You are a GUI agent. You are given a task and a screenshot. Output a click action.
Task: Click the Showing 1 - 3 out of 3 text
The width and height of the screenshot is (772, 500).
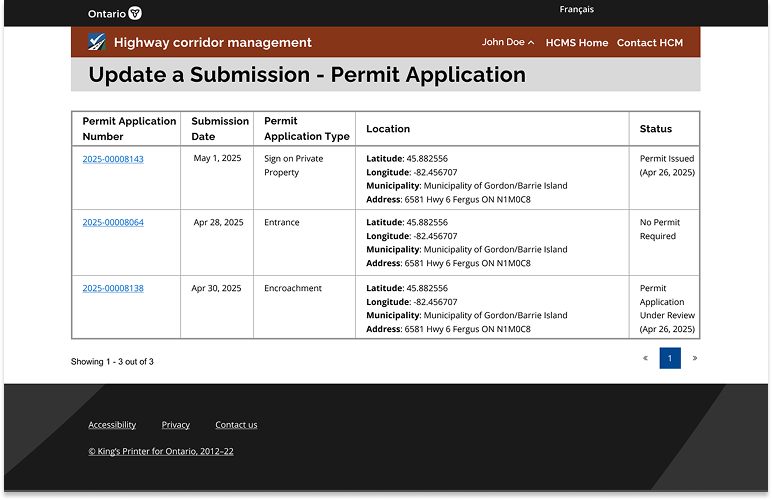coord(112,362)
